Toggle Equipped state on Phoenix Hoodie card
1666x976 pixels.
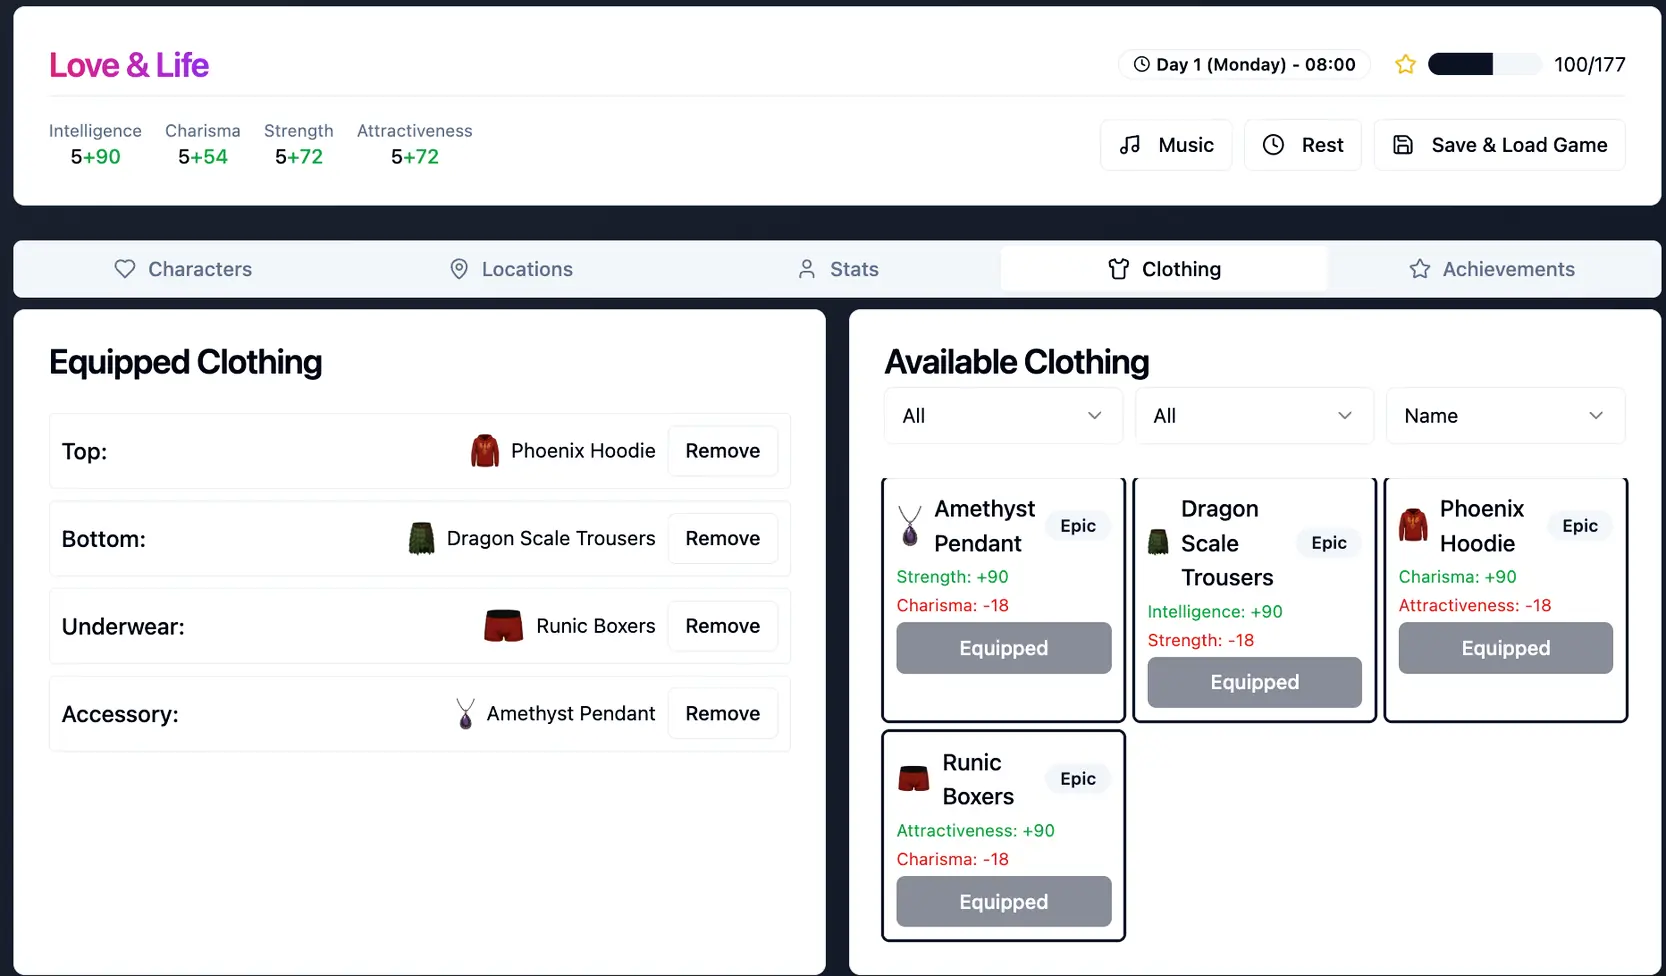pos(1505,648)
